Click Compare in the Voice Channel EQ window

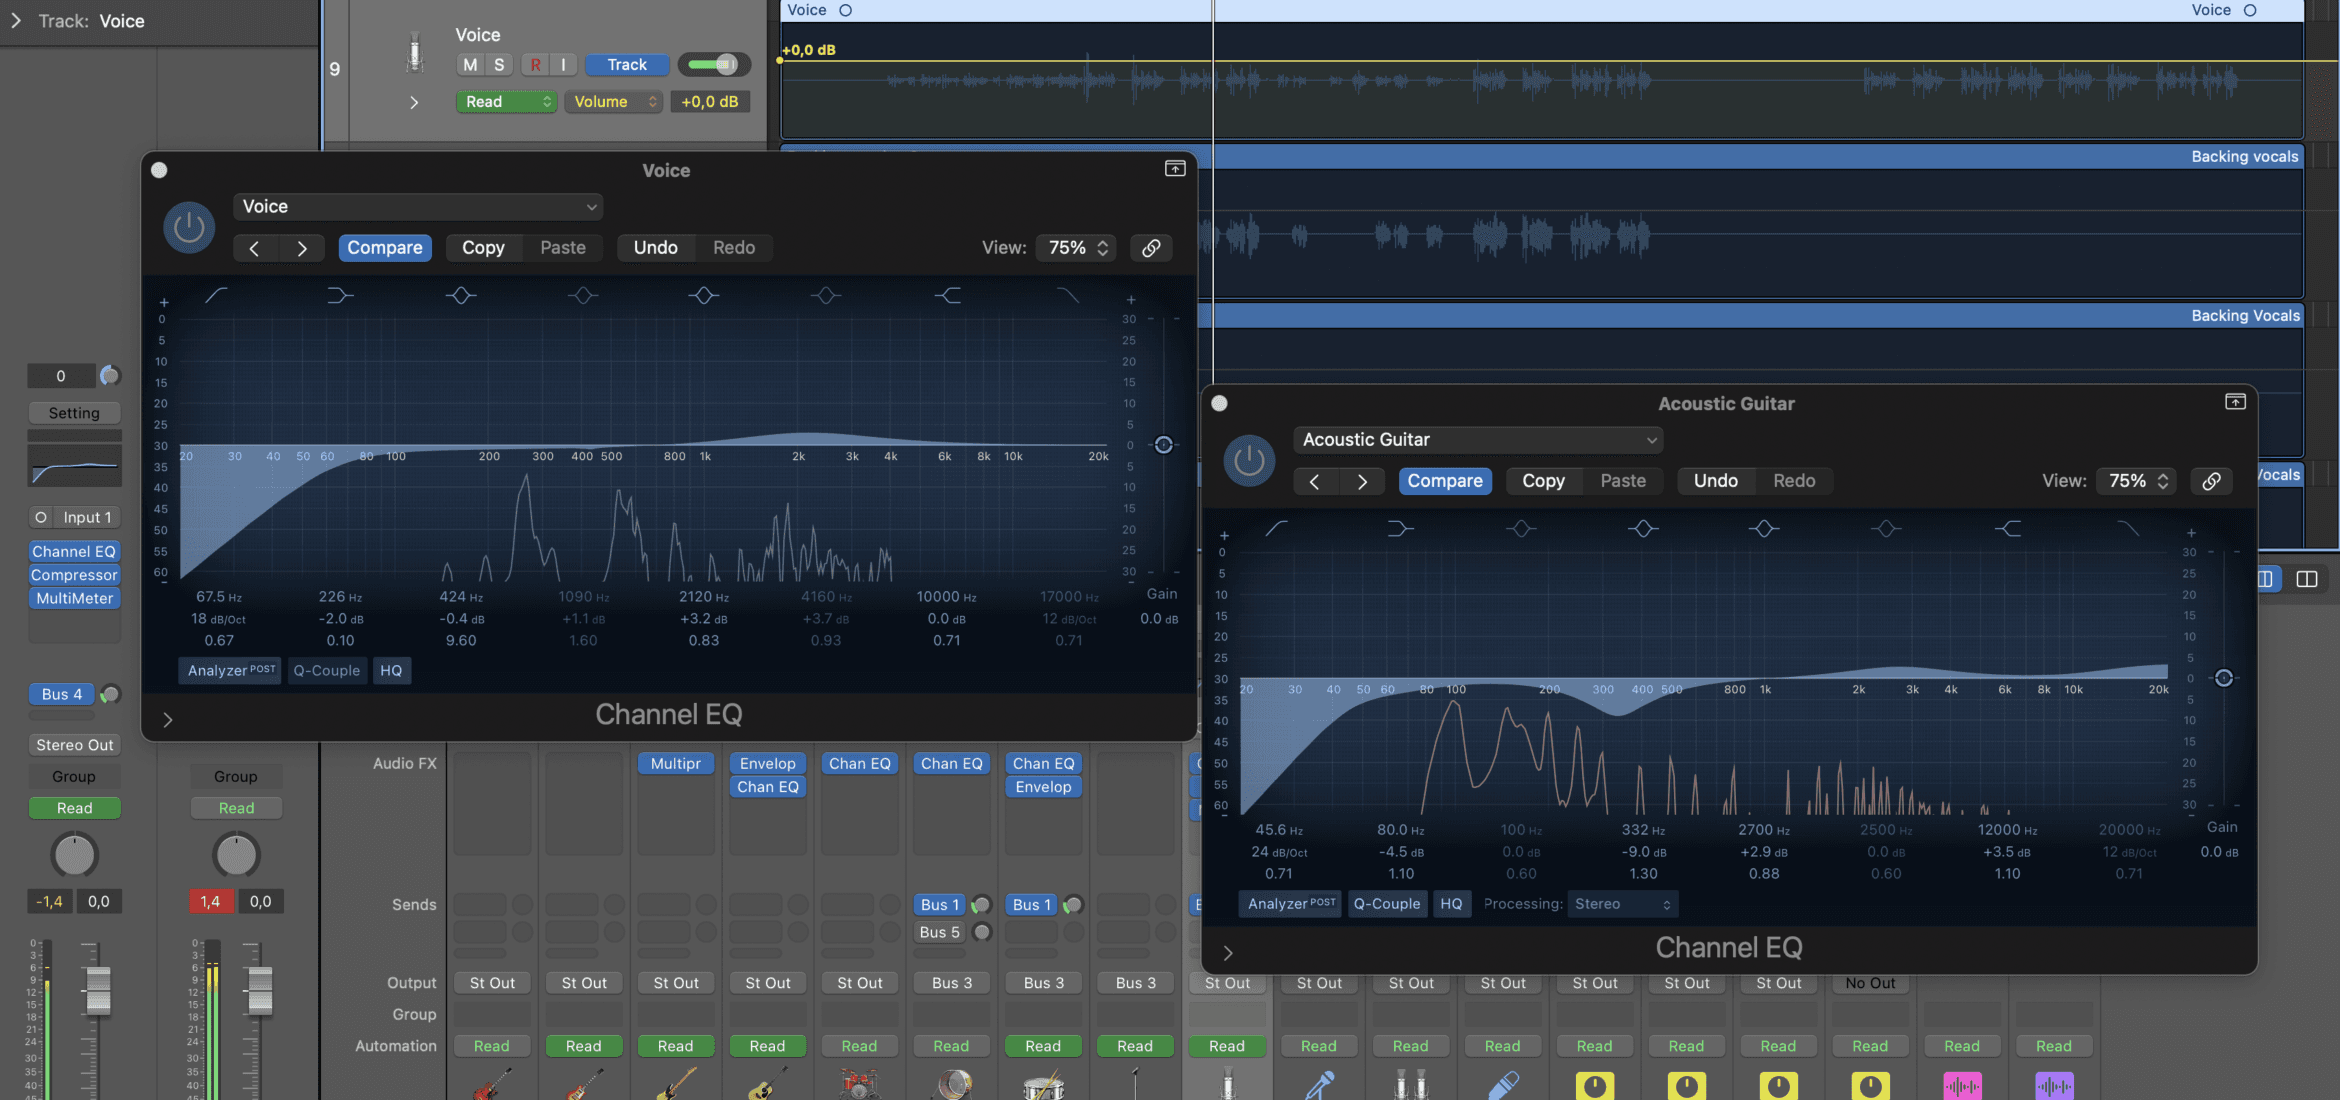(x=385, y=247)
